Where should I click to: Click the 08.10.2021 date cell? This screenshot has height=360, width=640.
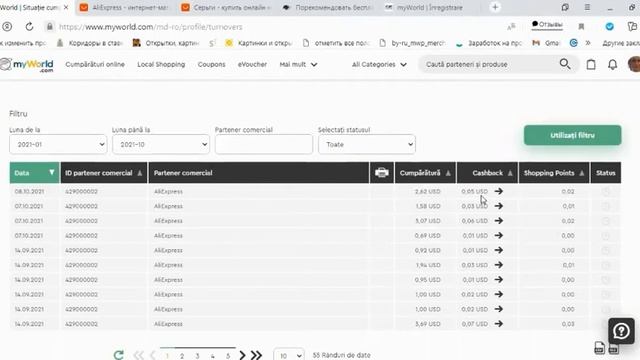coord(29,191)
